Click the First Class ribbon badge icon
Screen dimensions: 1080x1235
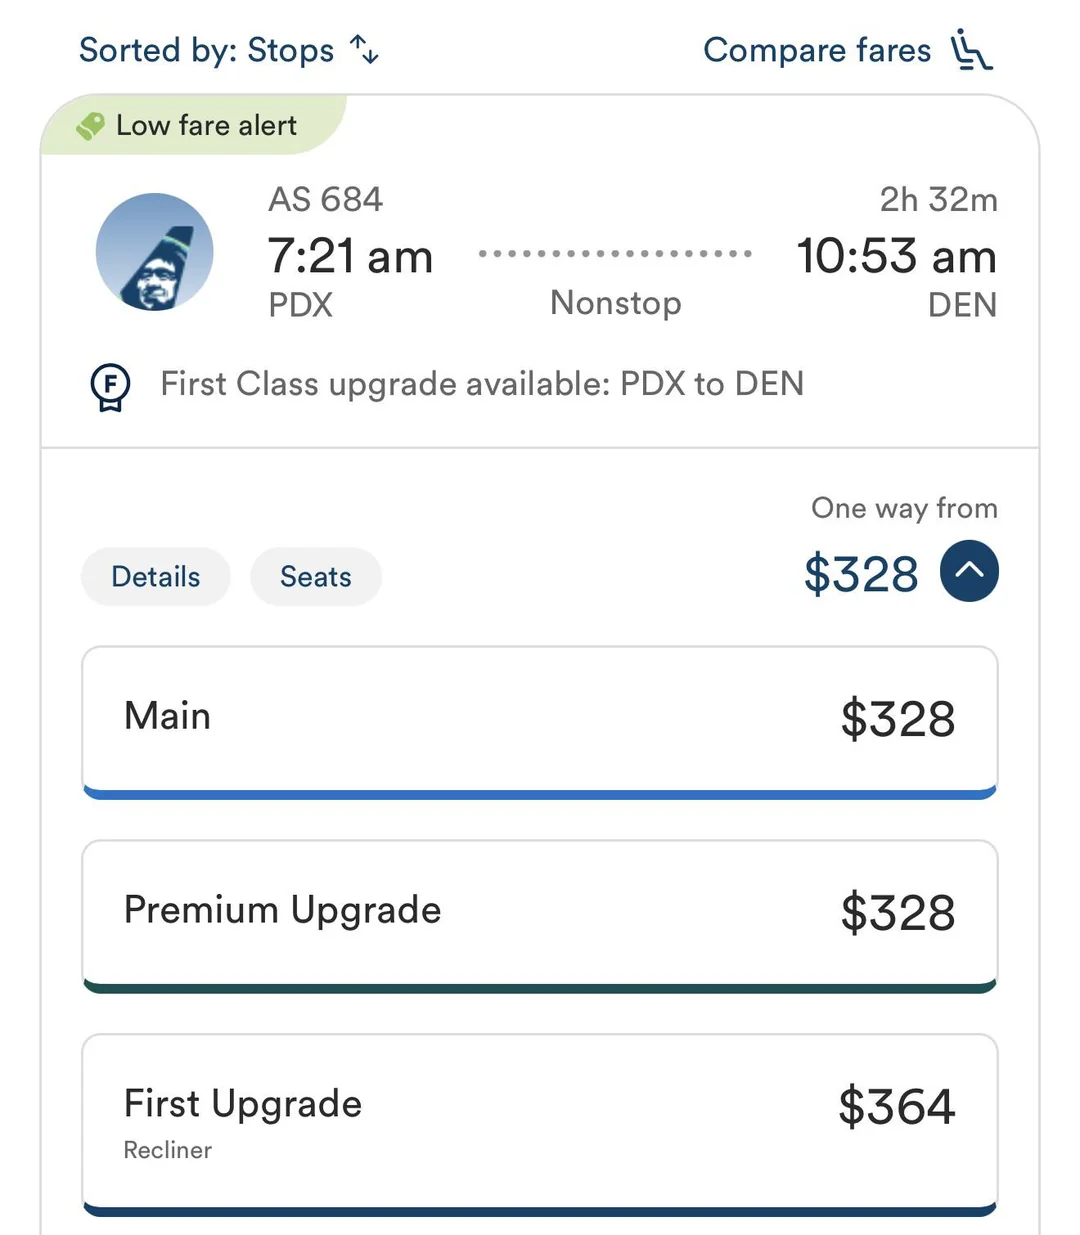coord(110,386)
